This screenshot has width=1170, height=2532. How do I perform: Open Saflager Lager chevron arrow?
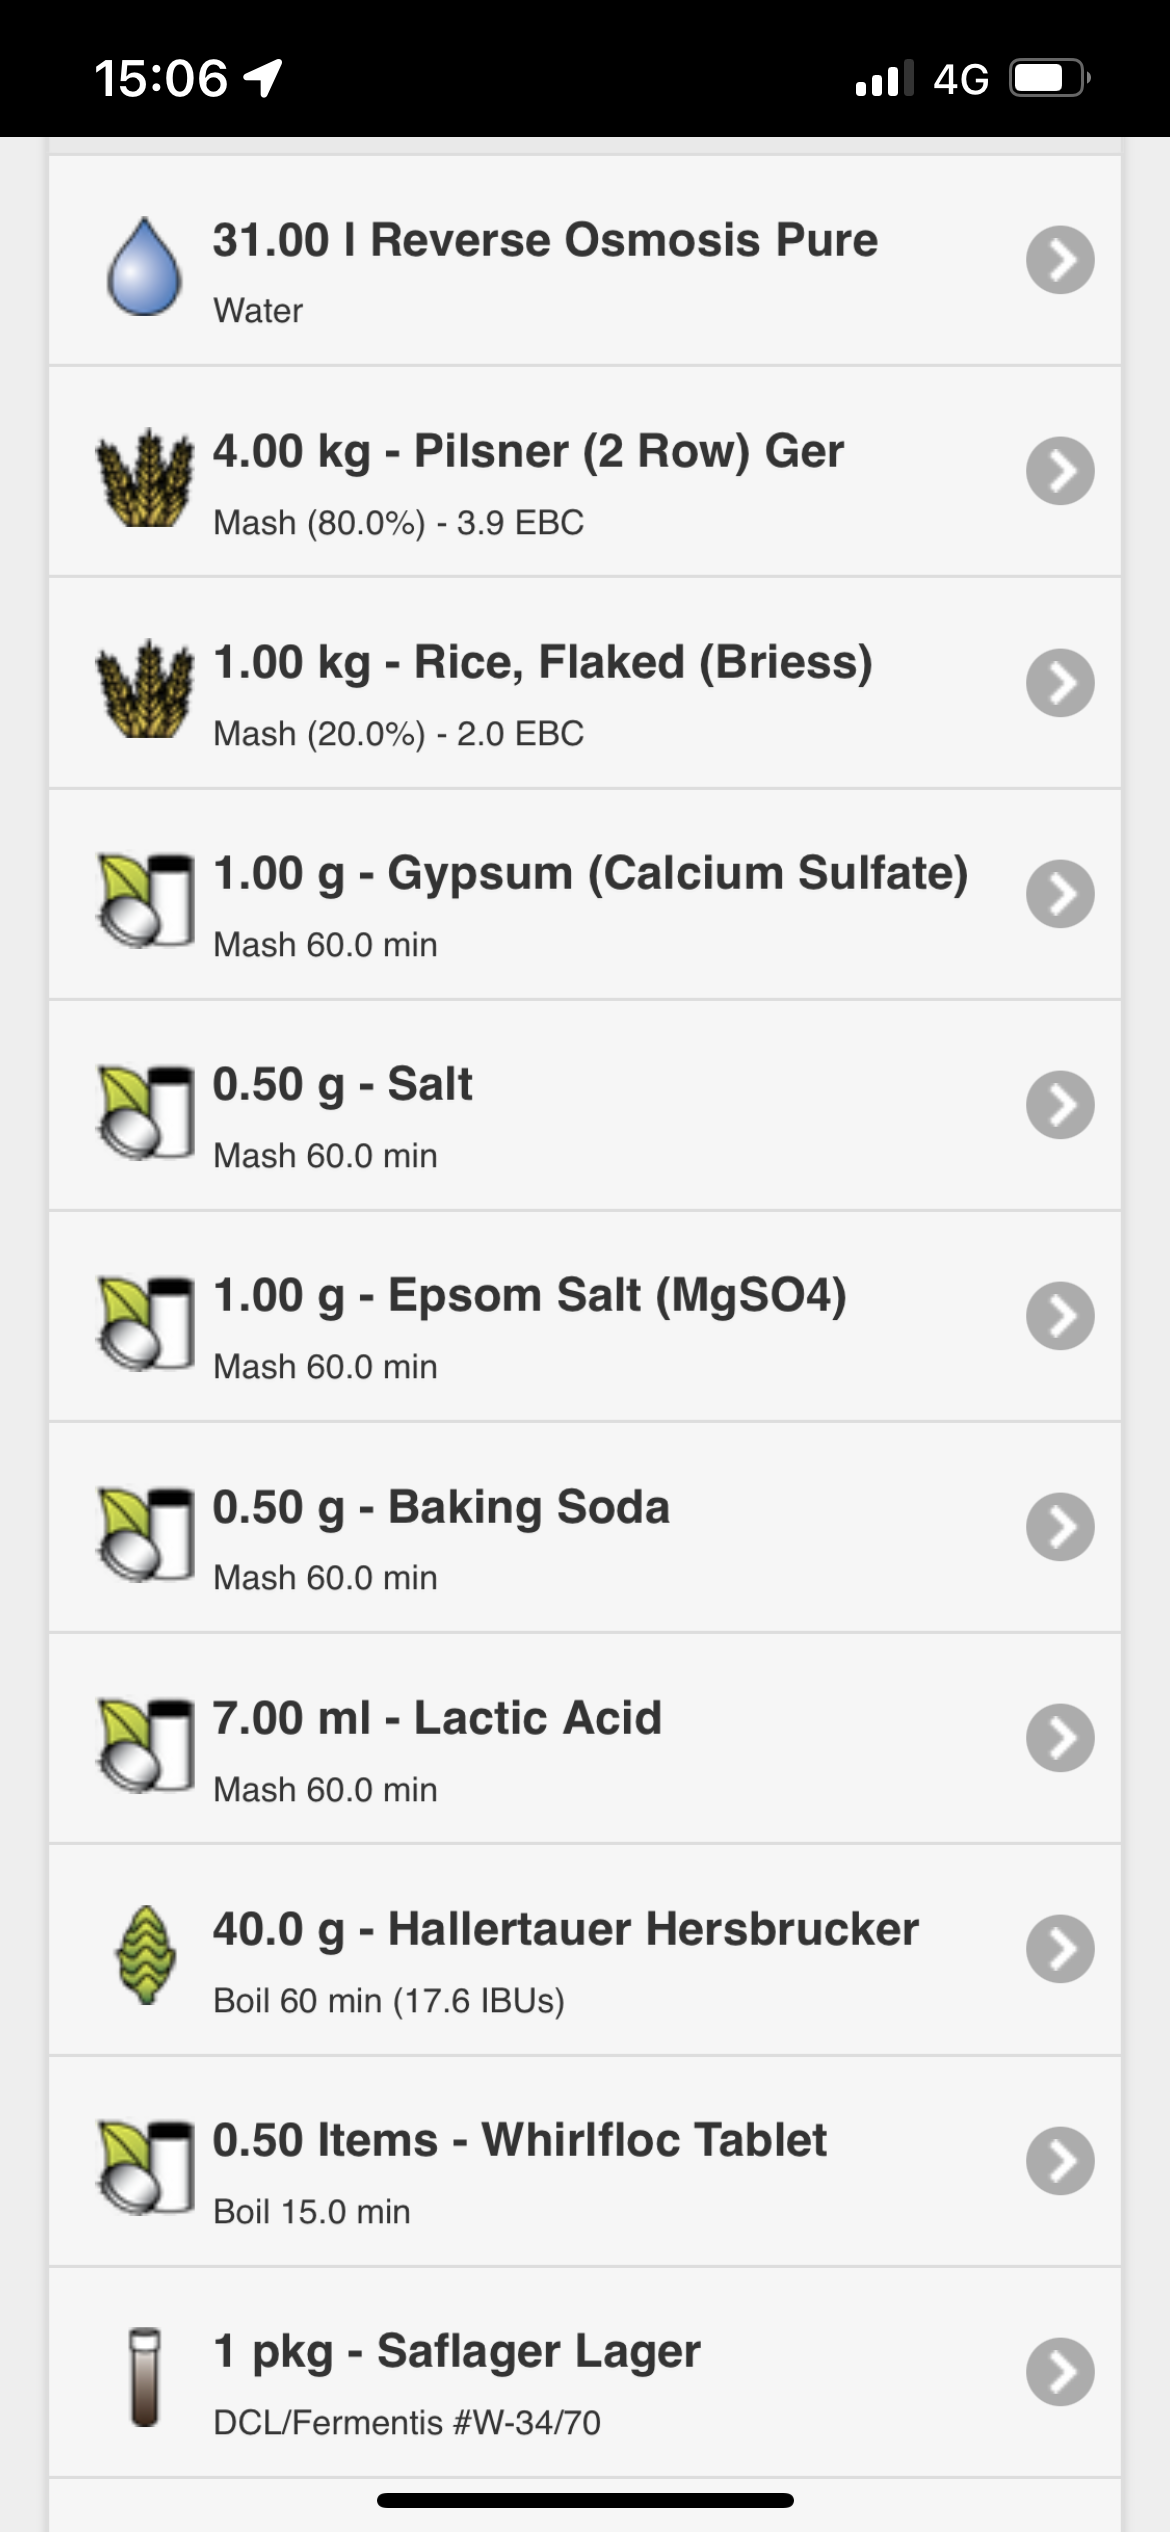tap(1060, 2371)
